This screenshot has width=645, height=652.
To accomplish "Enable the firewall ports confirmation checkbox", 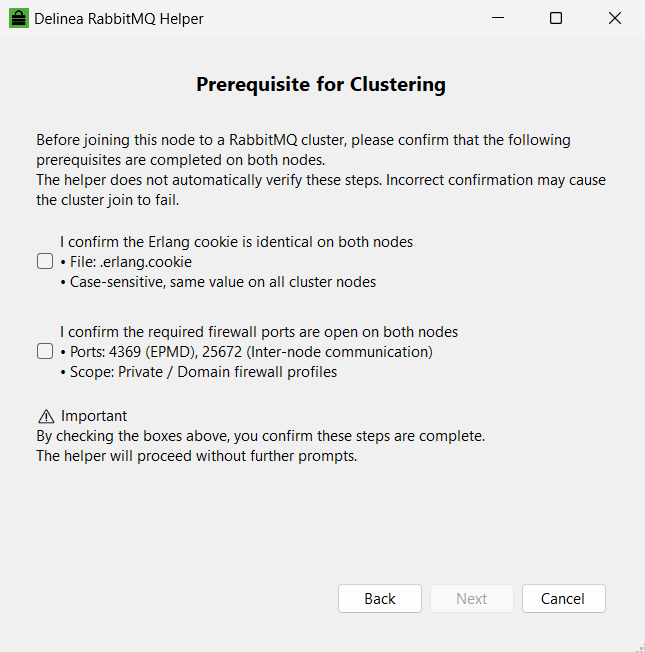I will pyautogui.click(x=45, y=352).
